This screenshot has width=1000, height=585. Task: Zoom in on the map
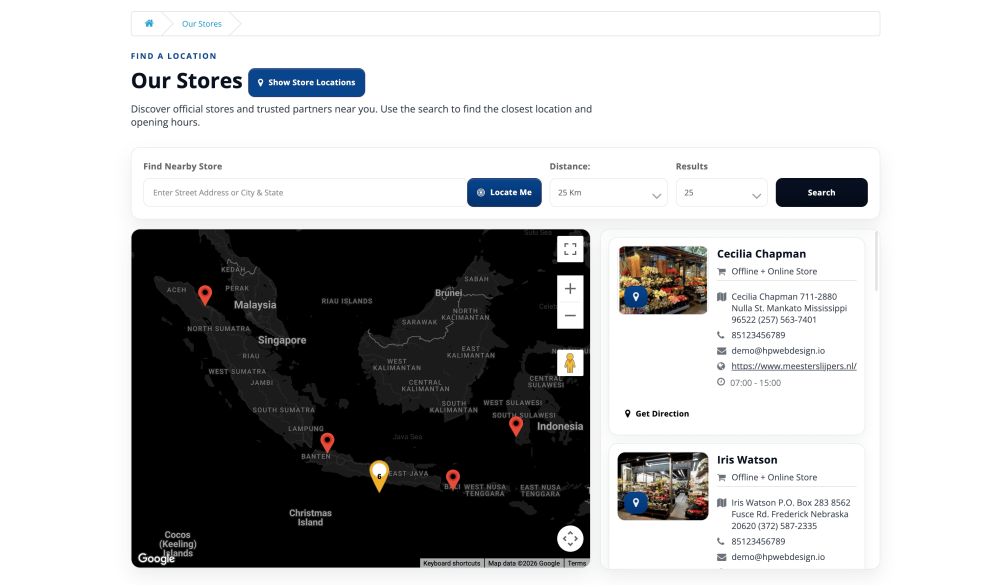(570, 289)
